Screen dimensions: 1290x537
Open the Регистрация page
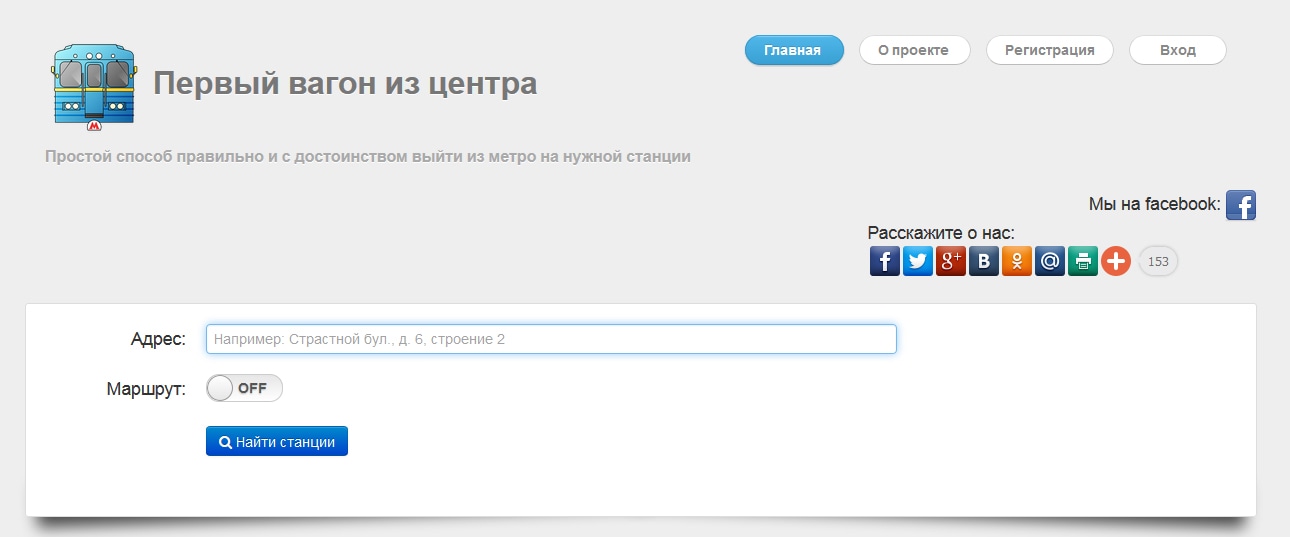click(x=1049, y=50)
